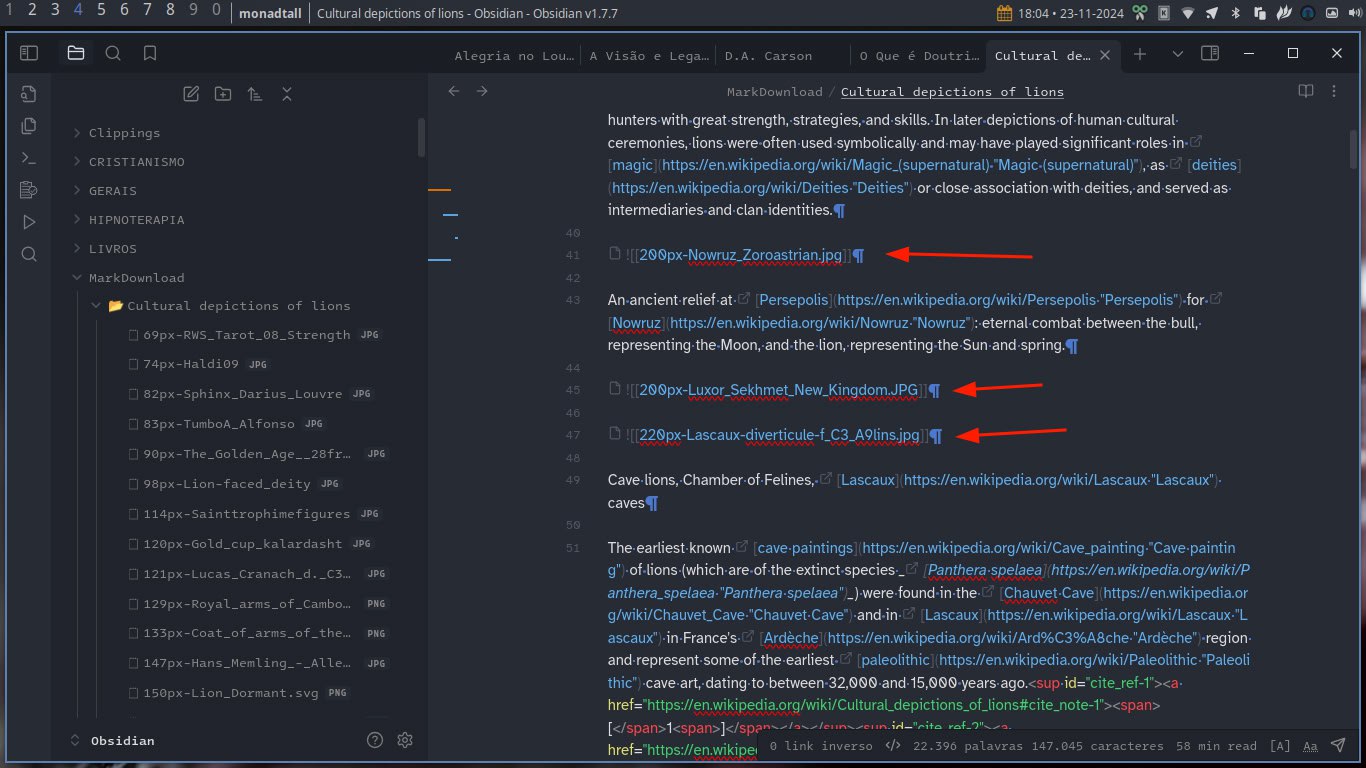The height and width of the screenshot is (768, 1366).
Task: Click the file-search icon at top of ribbon
Action: pyautogui.click(x=28, y=94)
